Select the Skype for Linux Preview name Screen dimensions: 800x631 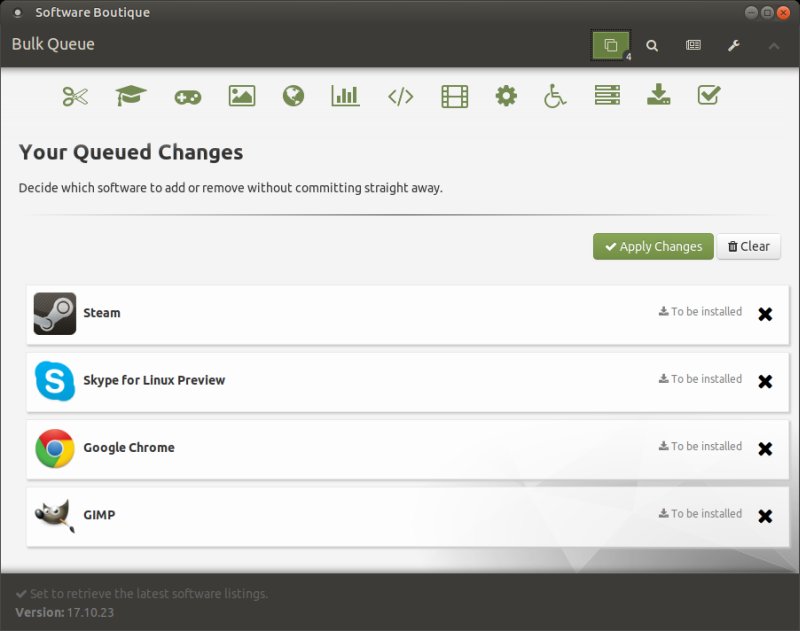(154, 381)
